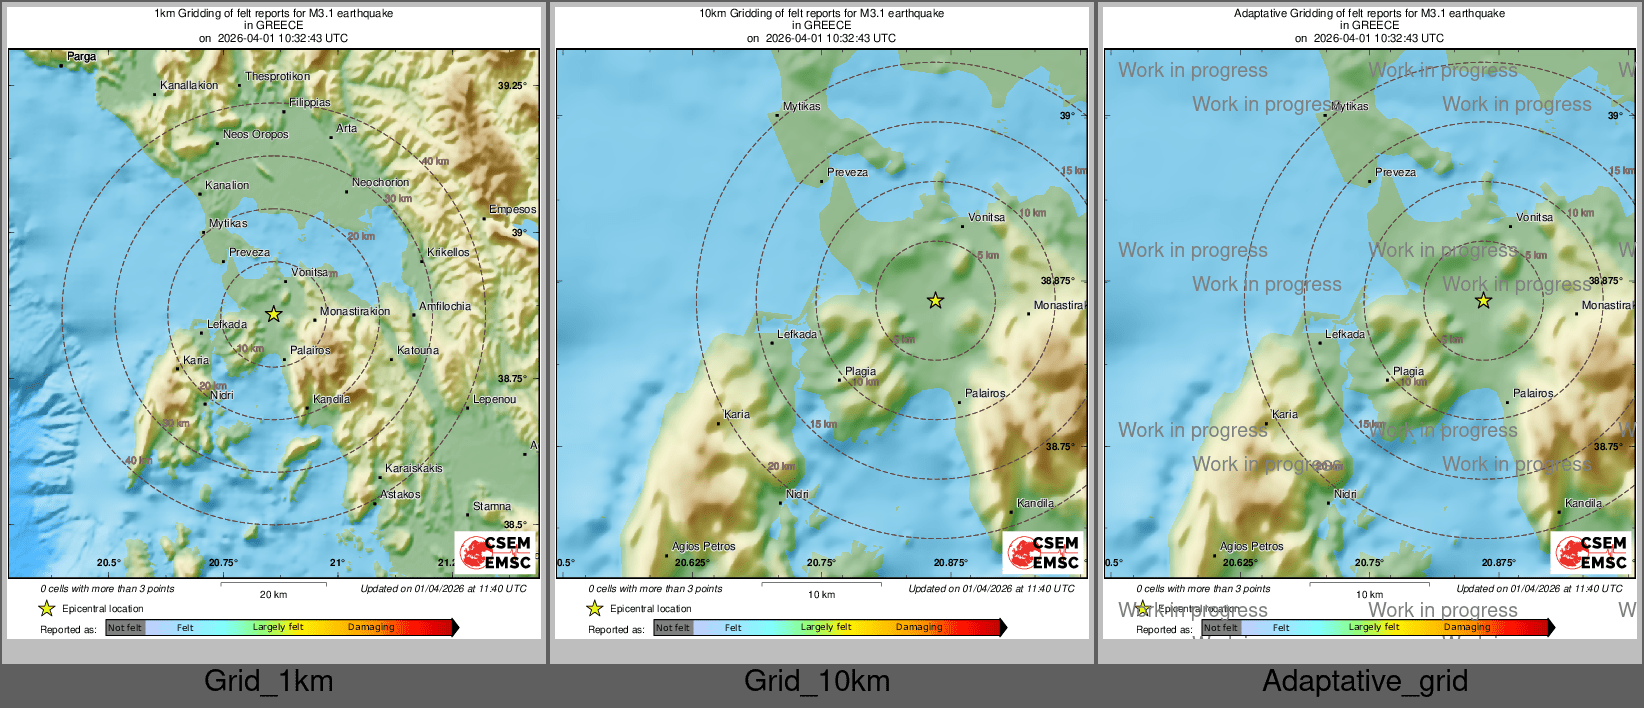Screen dimensions: 1644x708
Task: Click the 'Filippias' label on the Grid_1km map
Action: coord(310,103)
